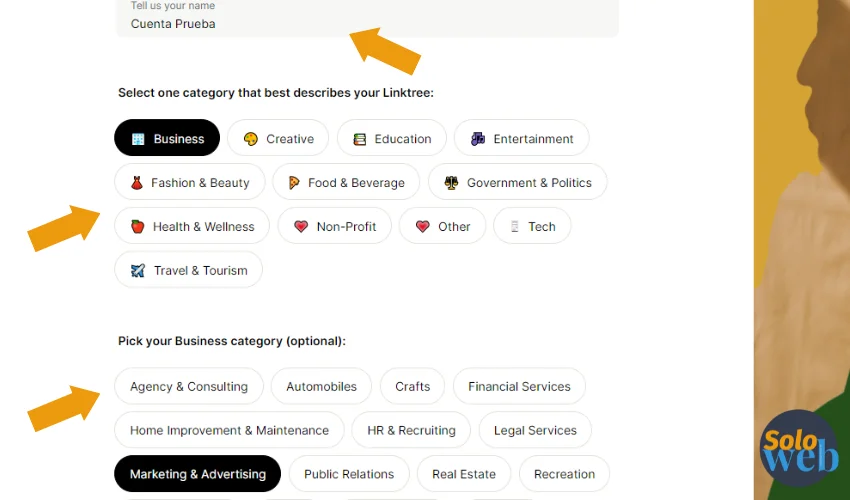Select the Creative palette icon
850x500 pixels.
point(250,139)
